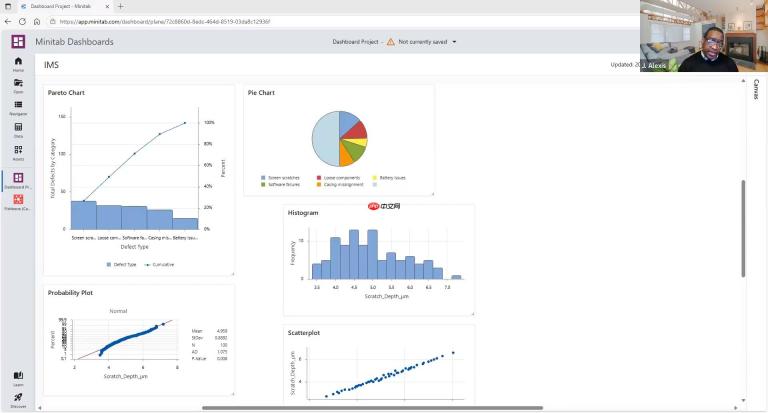Screen dimensions: 768x413
Task: Click the Defect Type axis label
Action: coord(134,247)
